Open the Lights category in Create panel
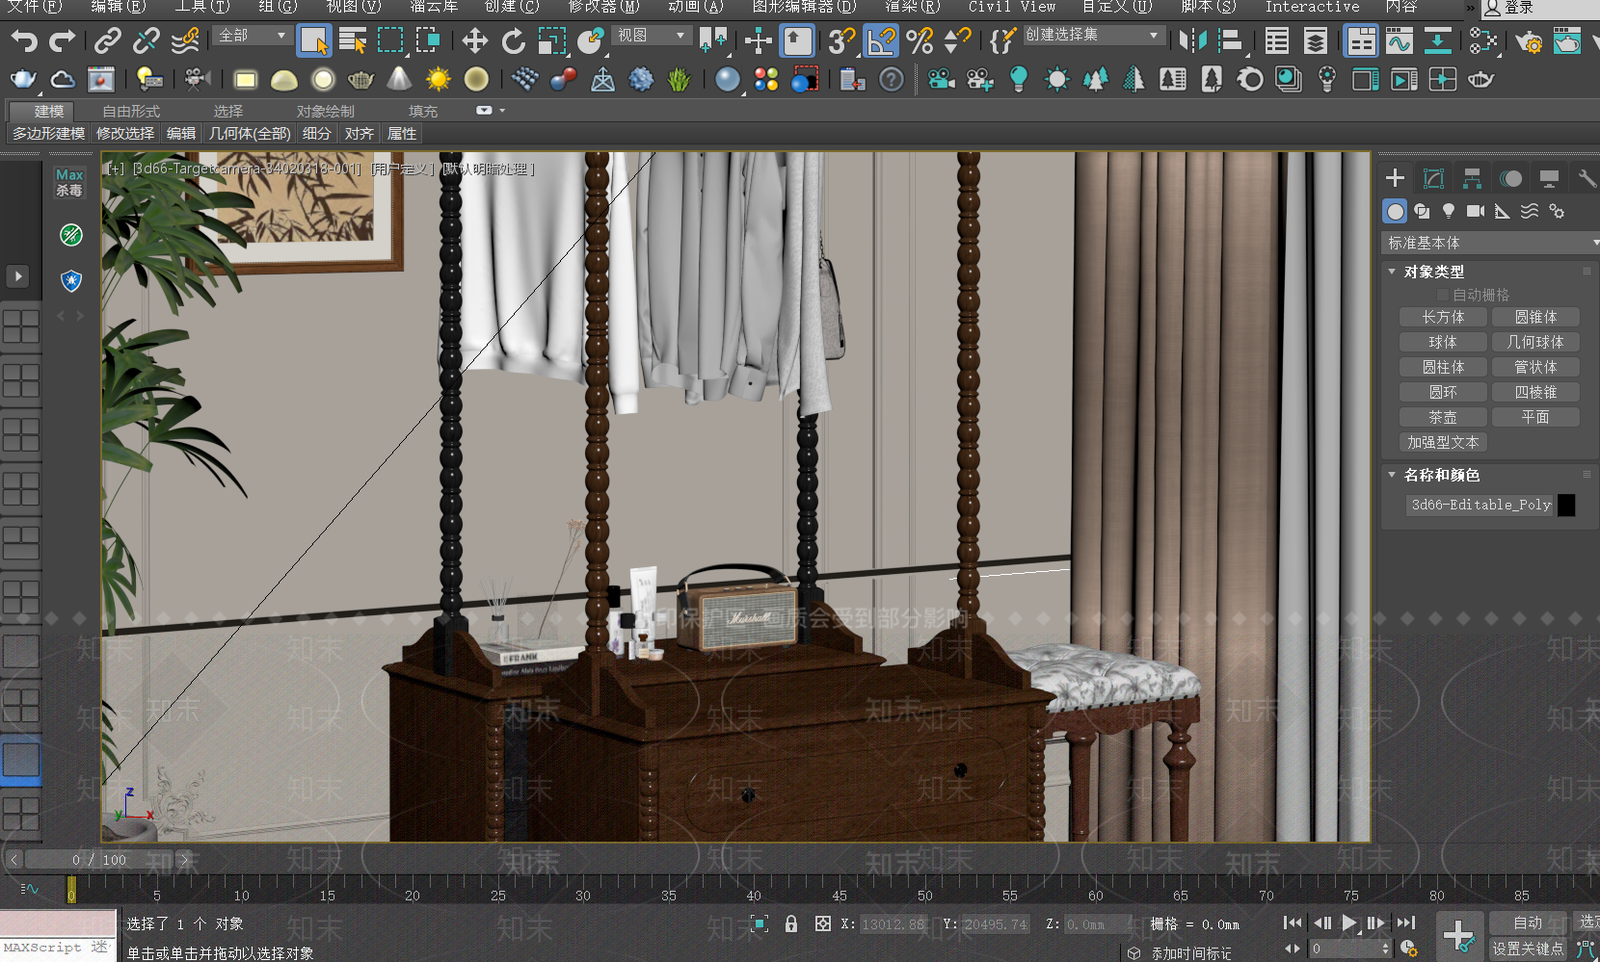The image size is (1600, 962). pos(1448,211)
